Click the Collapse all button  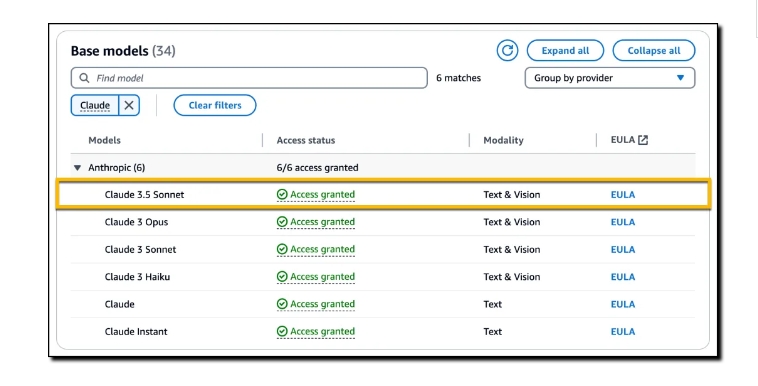[x=654, y=50]
